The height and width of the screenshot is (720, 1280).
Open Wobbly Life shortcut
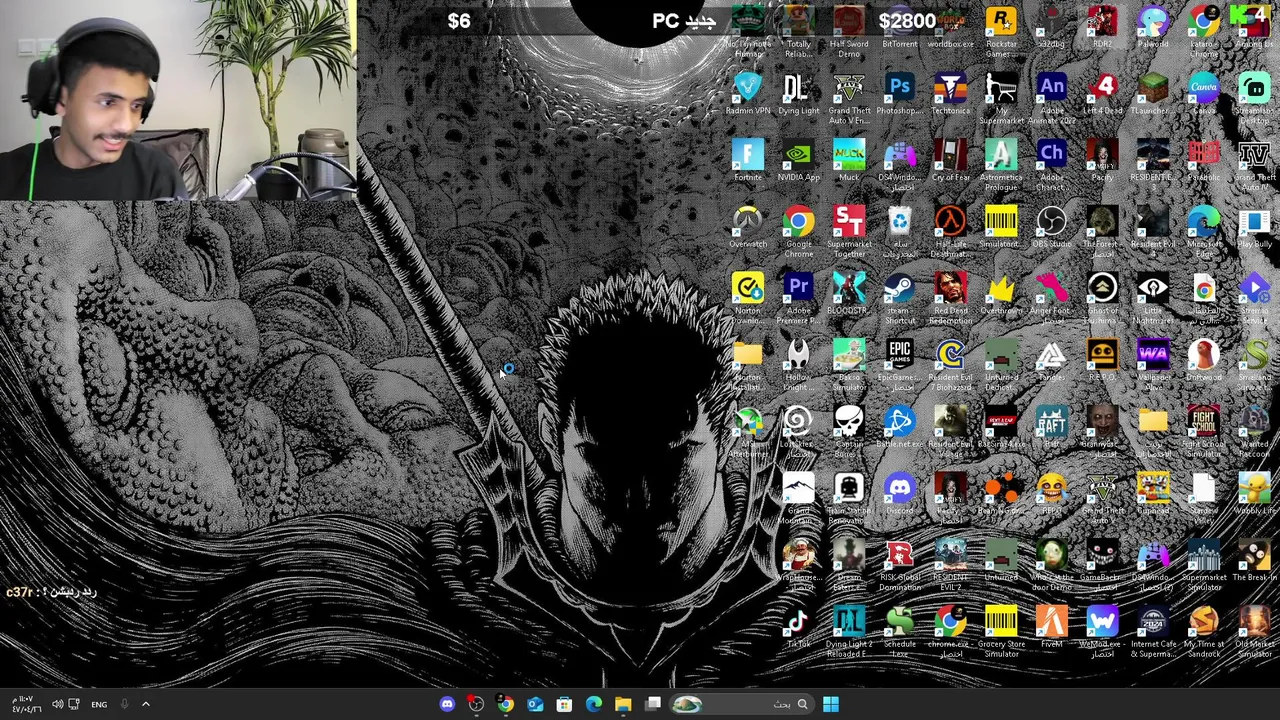[x=1254, y=495]
